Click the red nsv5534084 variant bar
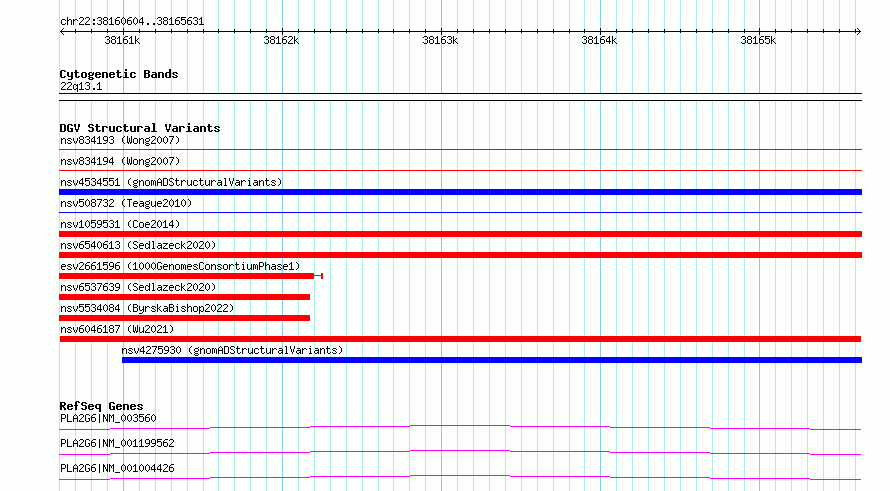 pyautogui.click(x=184, y=318)
